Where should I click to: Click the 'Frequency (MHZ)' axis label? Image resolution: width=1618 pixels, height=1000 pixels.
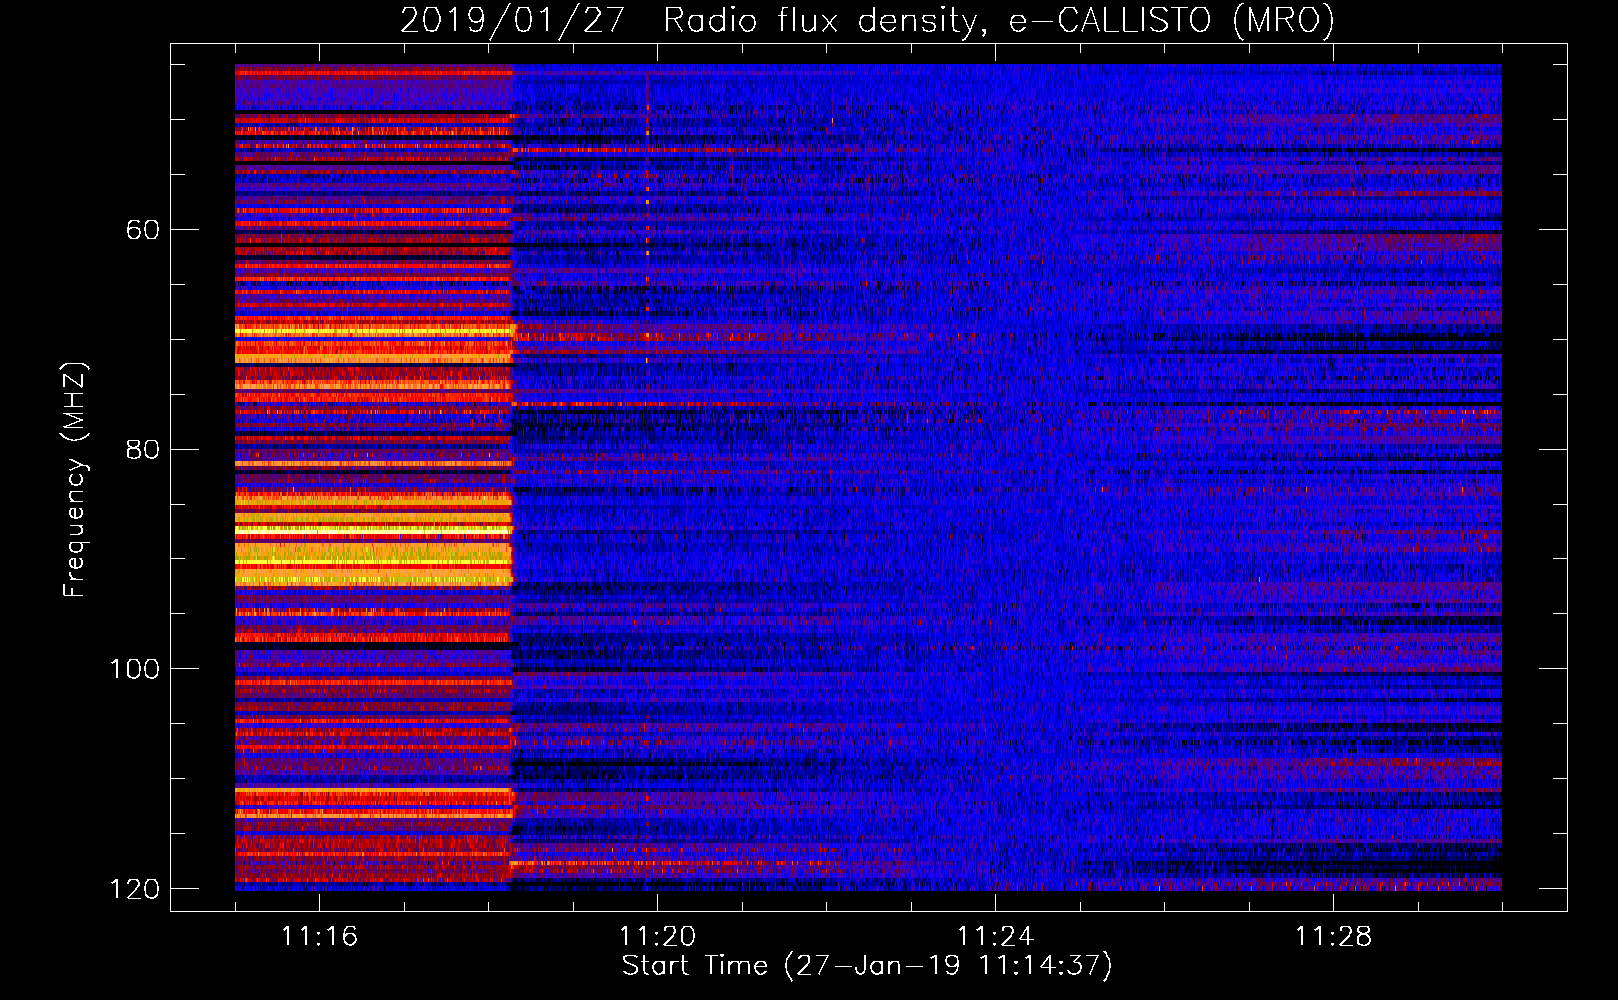pos(75,479)
